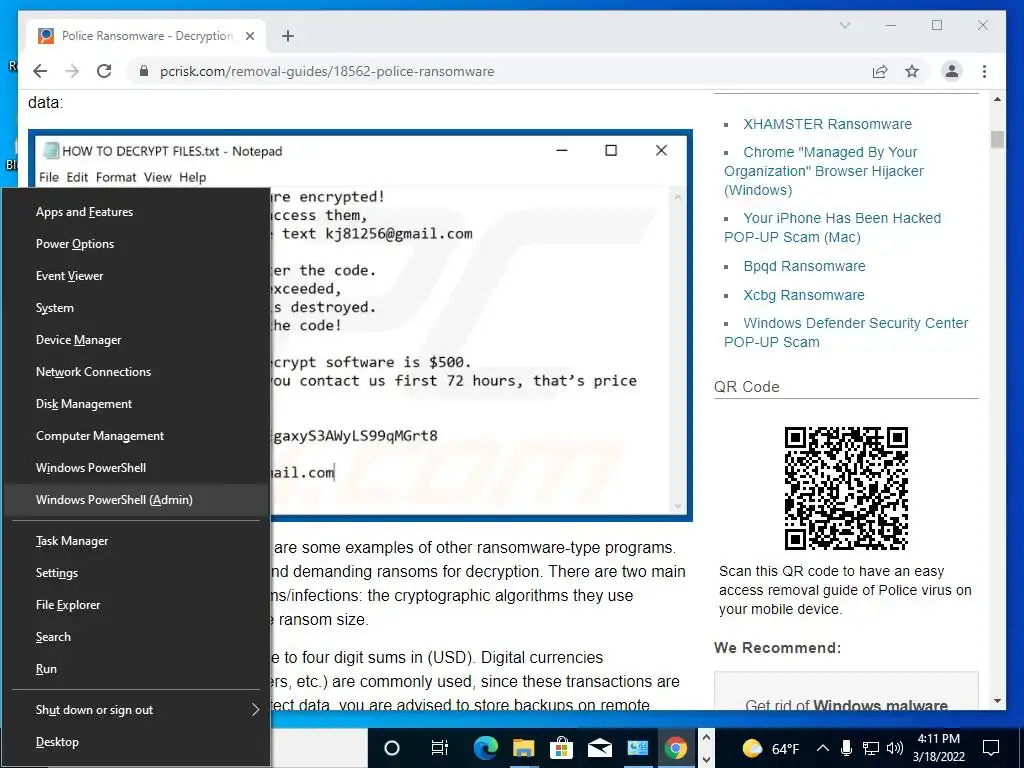Open XHAMSTER Ransomware link
The image size is (1024, 768).
click(827, 124)
